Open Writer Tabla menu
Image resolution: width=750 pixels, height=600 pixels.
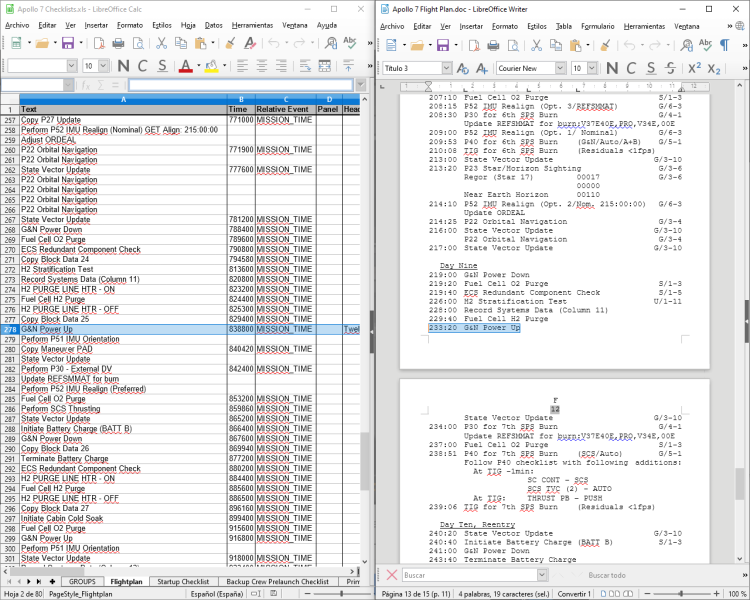click(563, 26)
